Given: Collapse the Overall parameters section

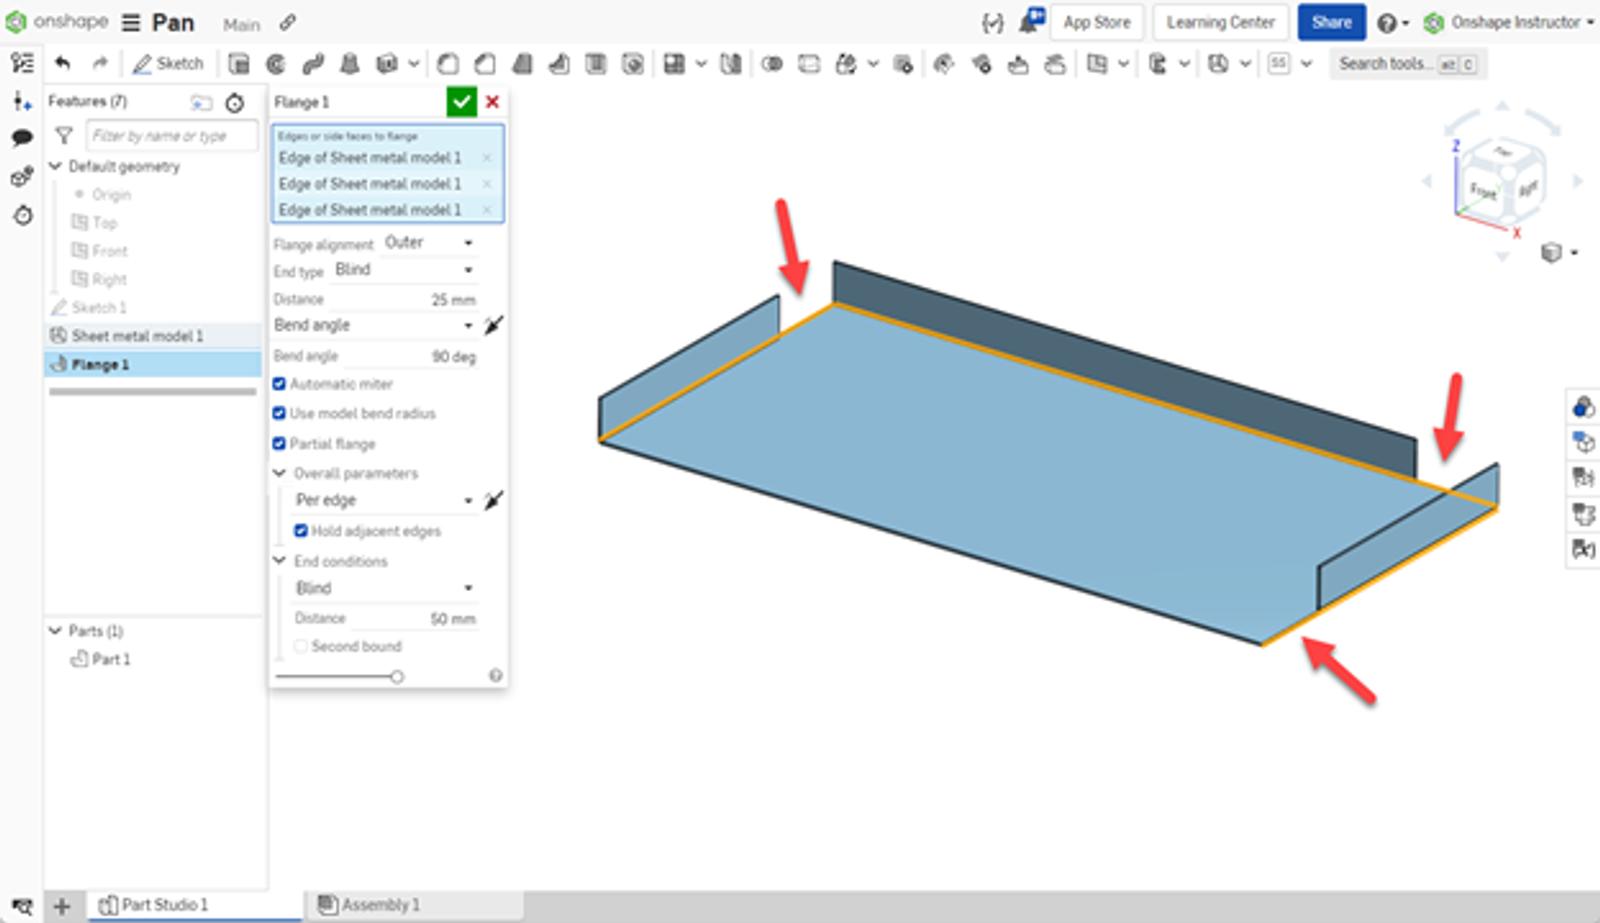Looking at the screenshot, I should pos(280,473).
